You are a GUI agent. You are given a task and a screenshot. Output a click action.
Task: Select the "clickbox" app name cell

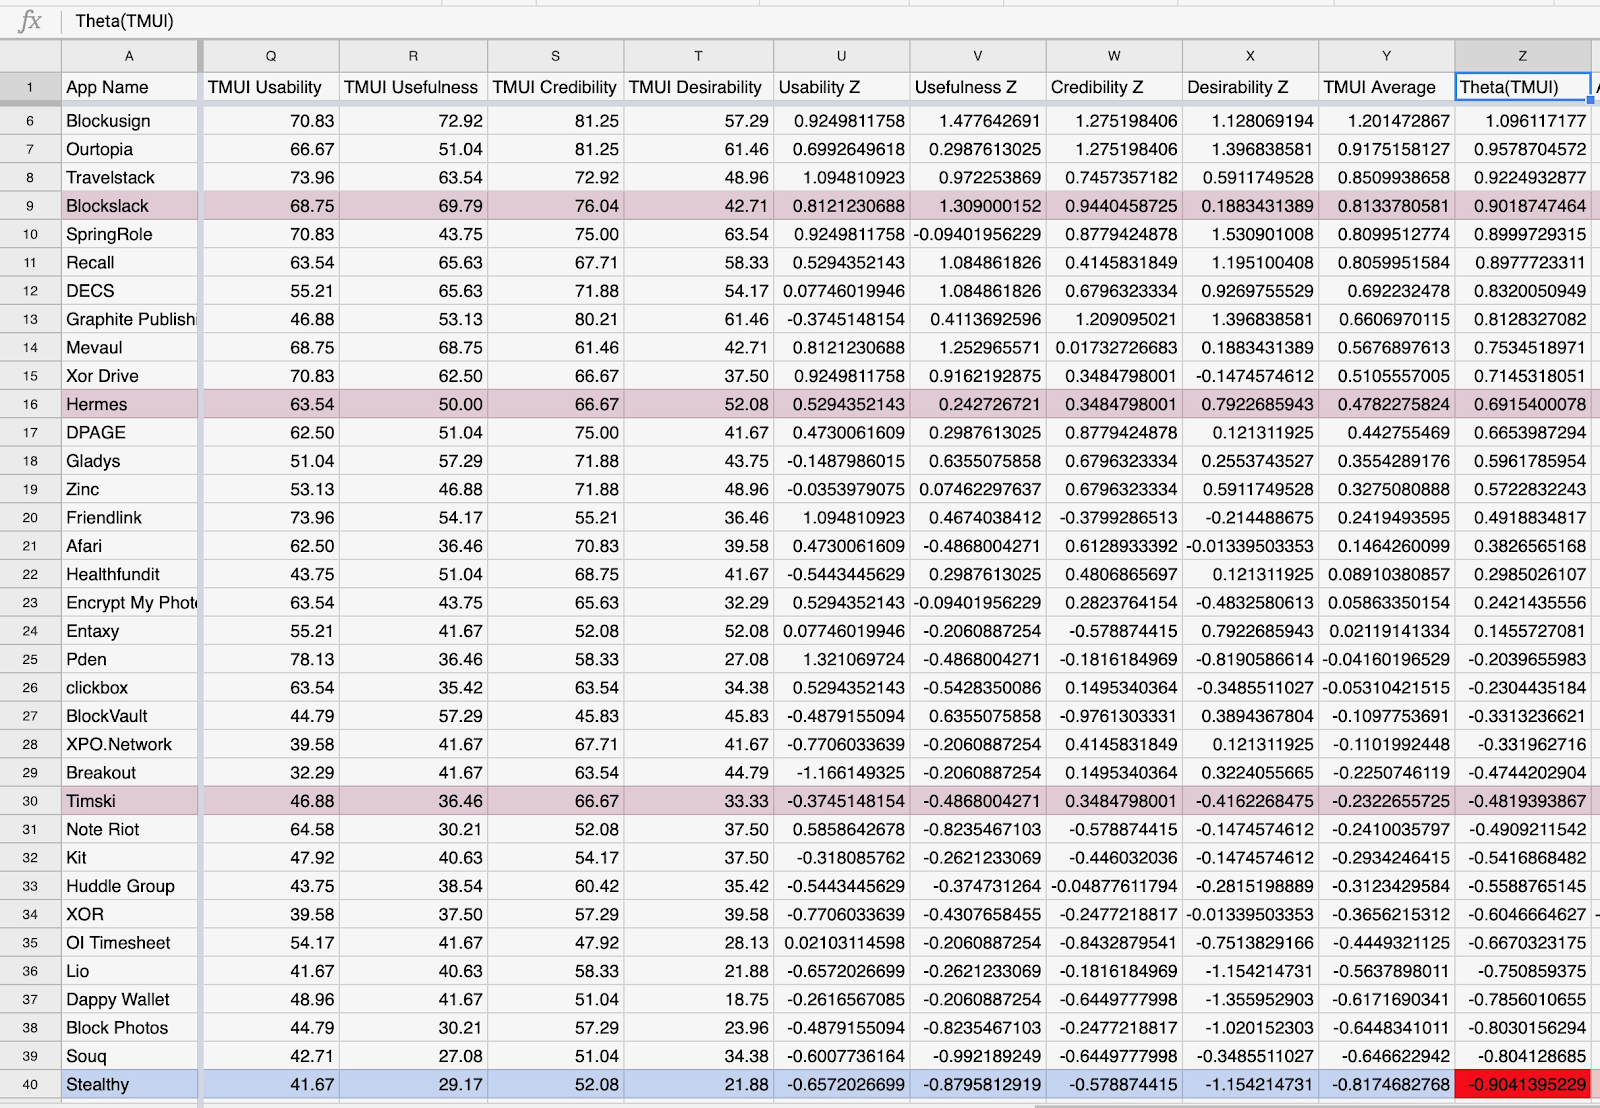[129, 688]
